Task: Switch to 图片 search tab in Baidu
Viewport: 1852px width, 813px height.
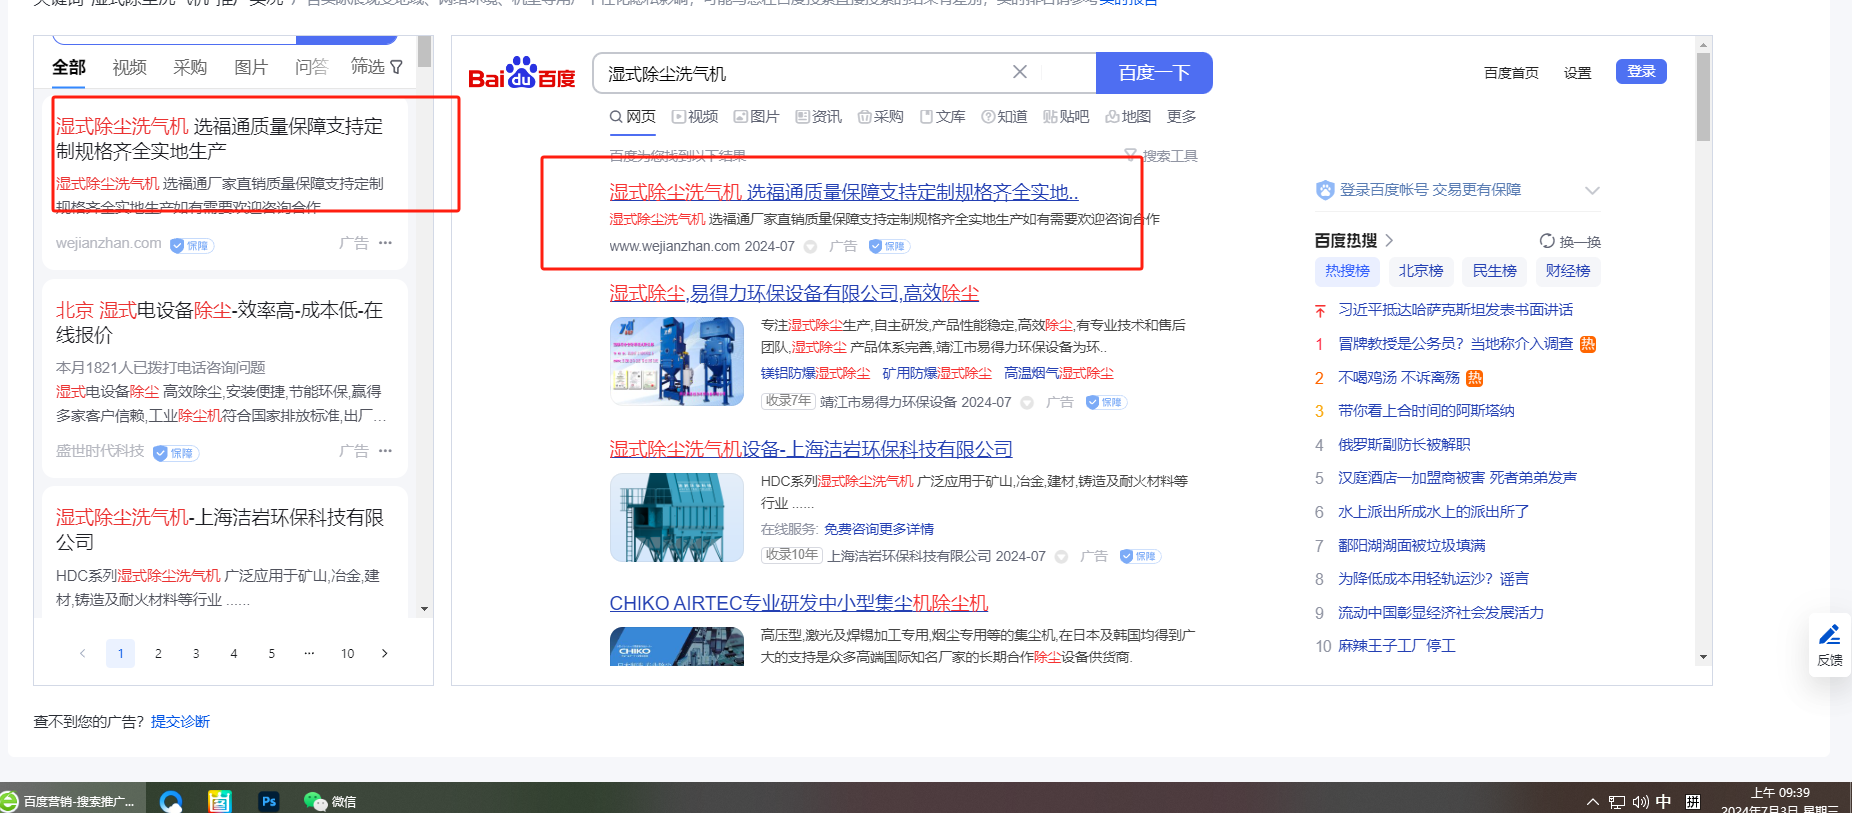Action: coord(756,117)
